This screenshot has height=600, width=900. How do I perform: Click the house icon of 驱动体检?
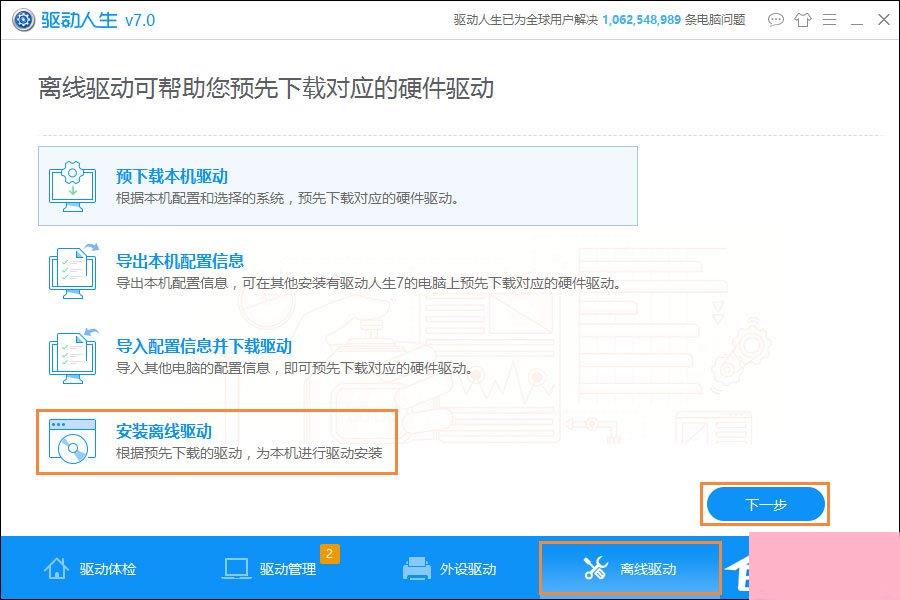pos(56,568)
